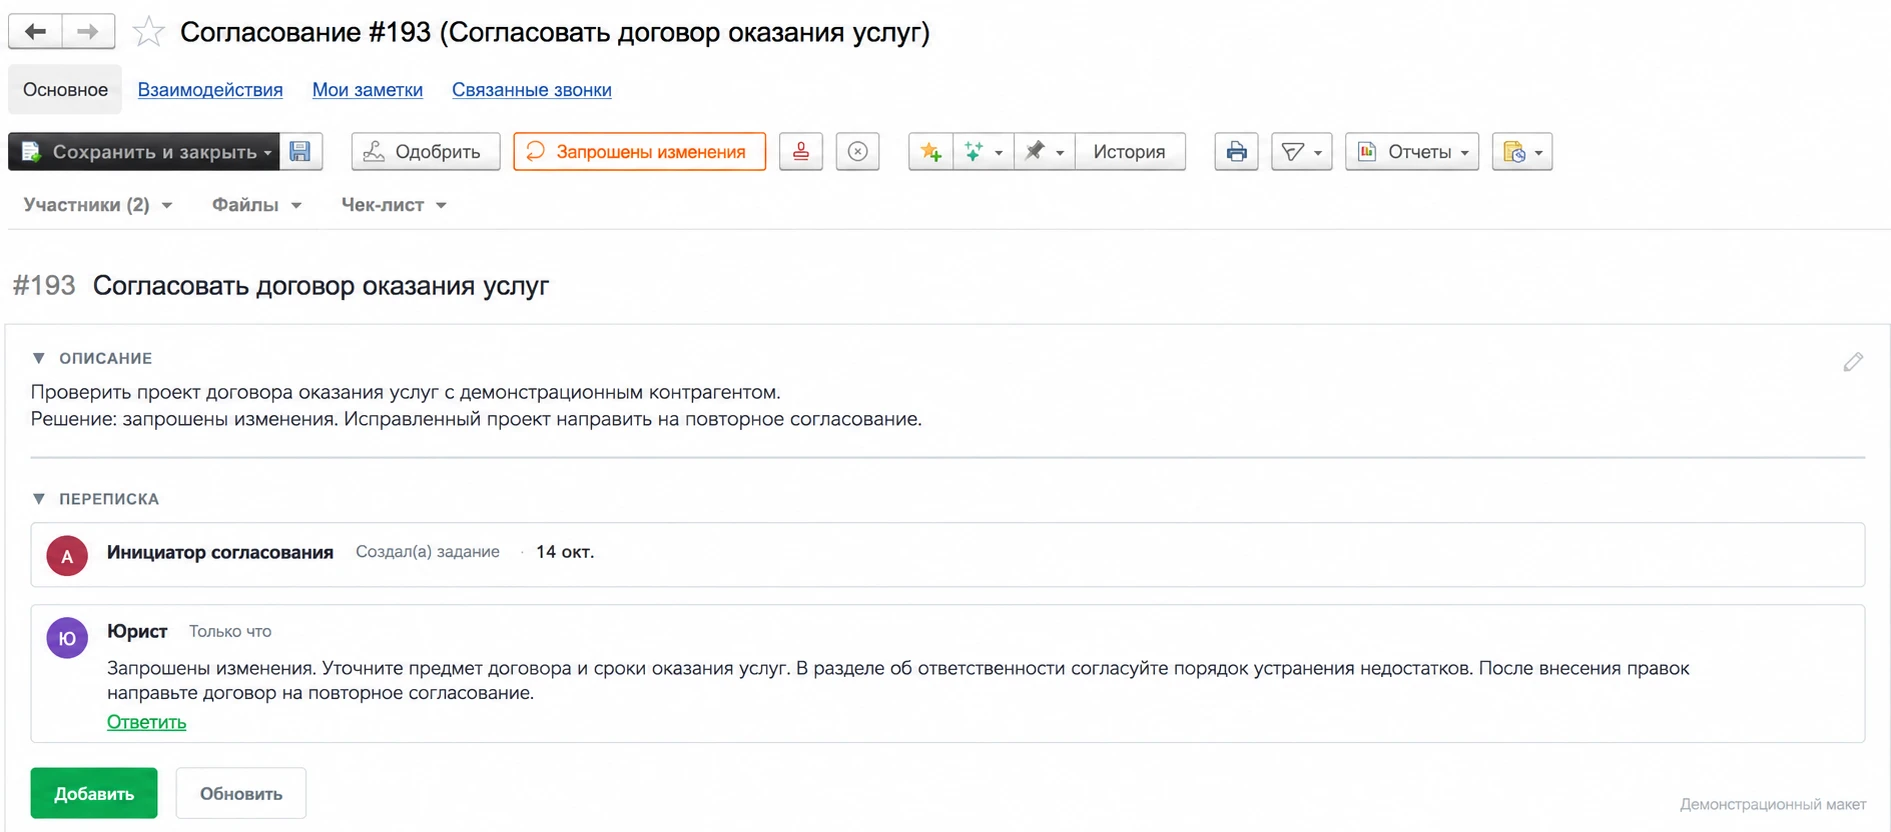The width and height of the screenshot is (1891, 832).
Task: Open 'История' from the toolbar
Action: coord(1130,152)
